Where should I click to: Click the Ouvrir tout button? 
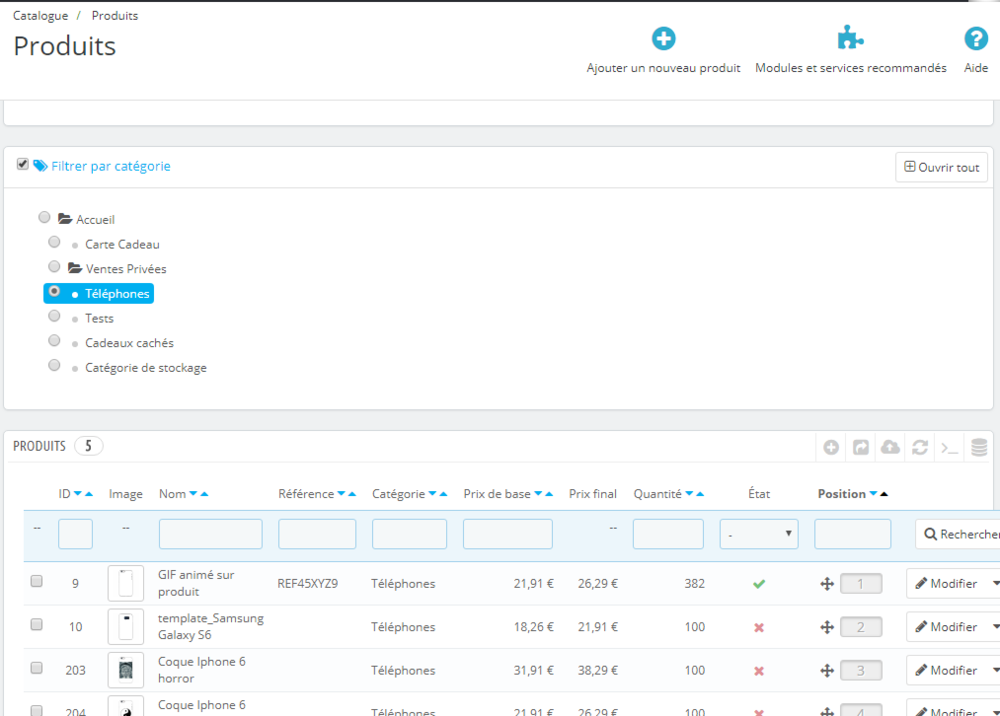(941, 167)
